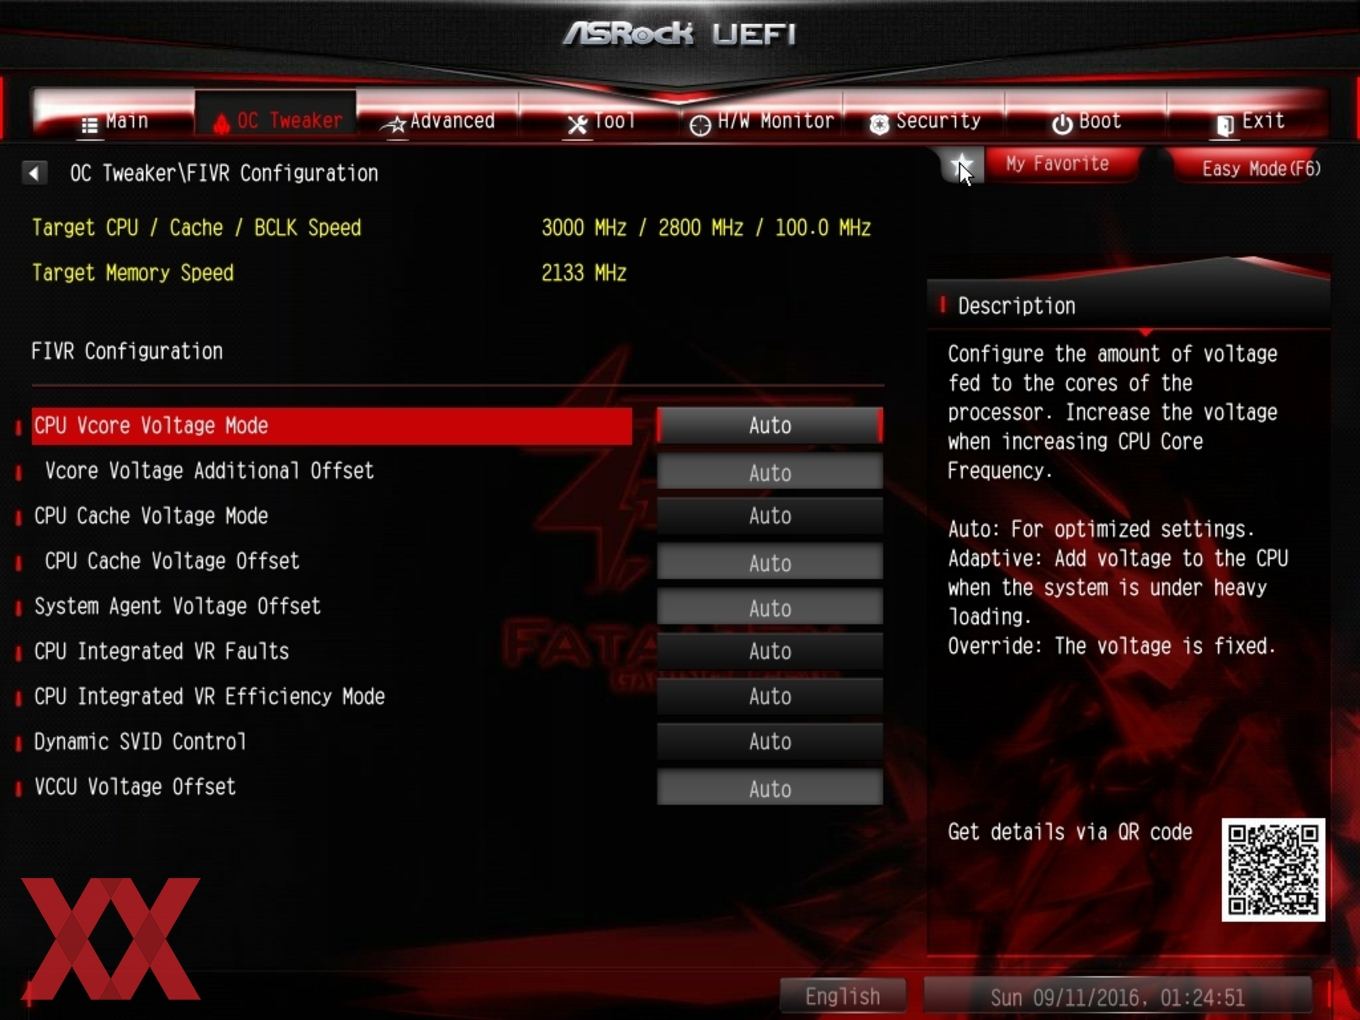Screen dimensions: 1360x1020
Task: Open the Boot tab
Action: (x=1086, y=121)
